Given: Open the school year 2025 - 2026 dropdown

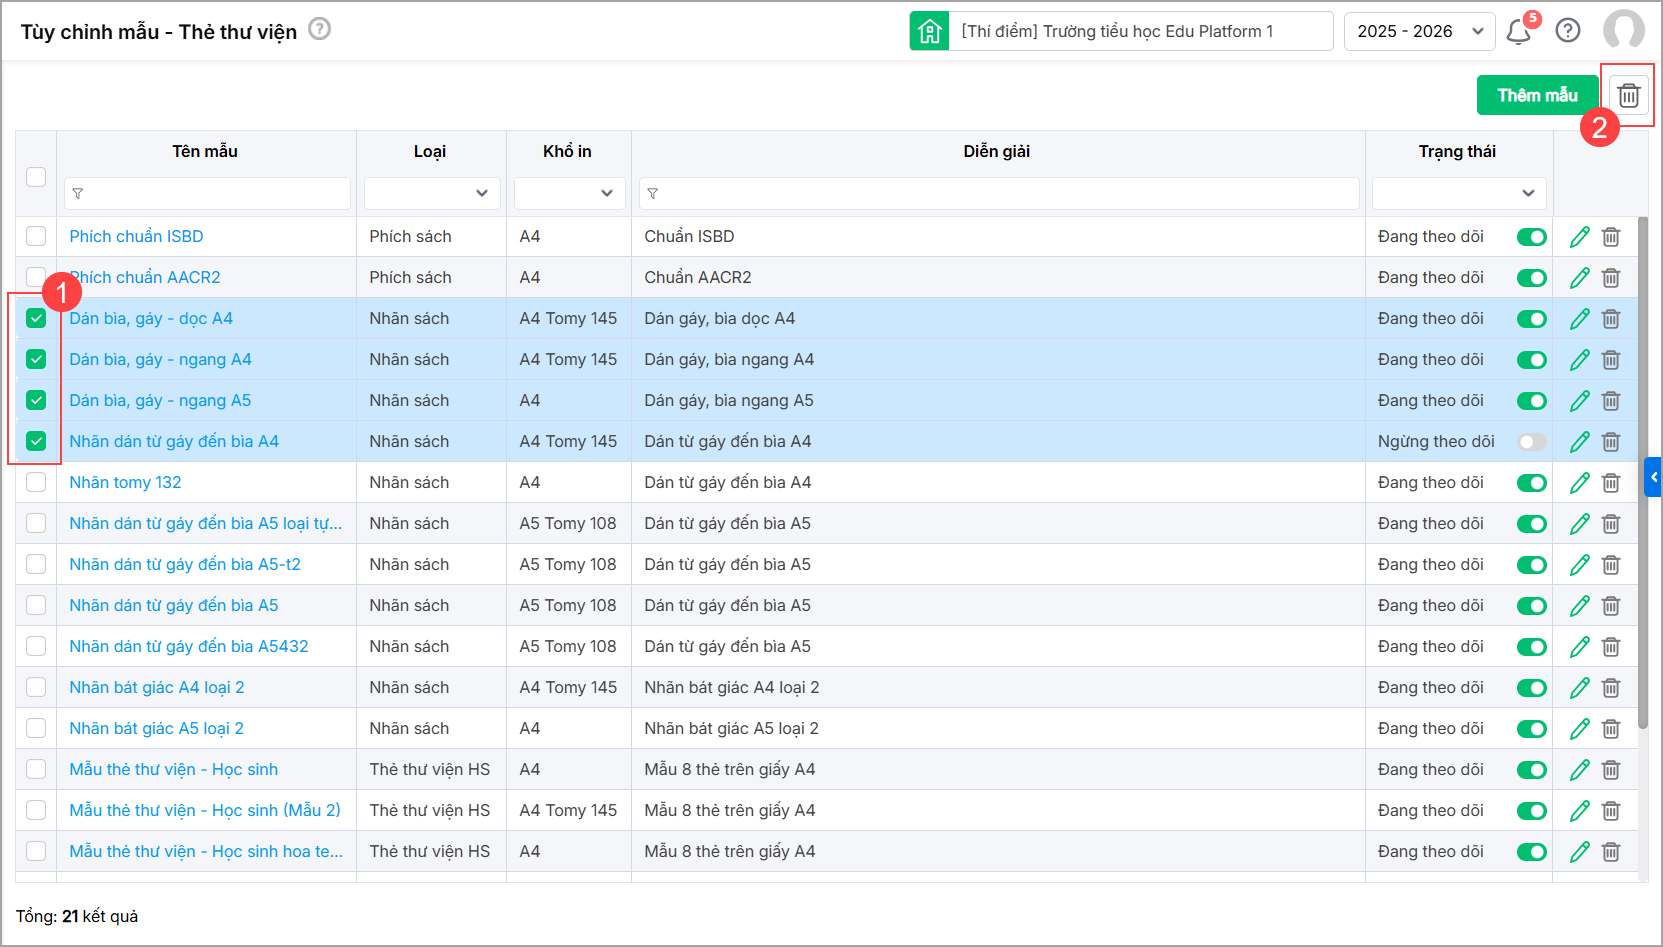Looking at the screenshot, I should pos(1419,31).
